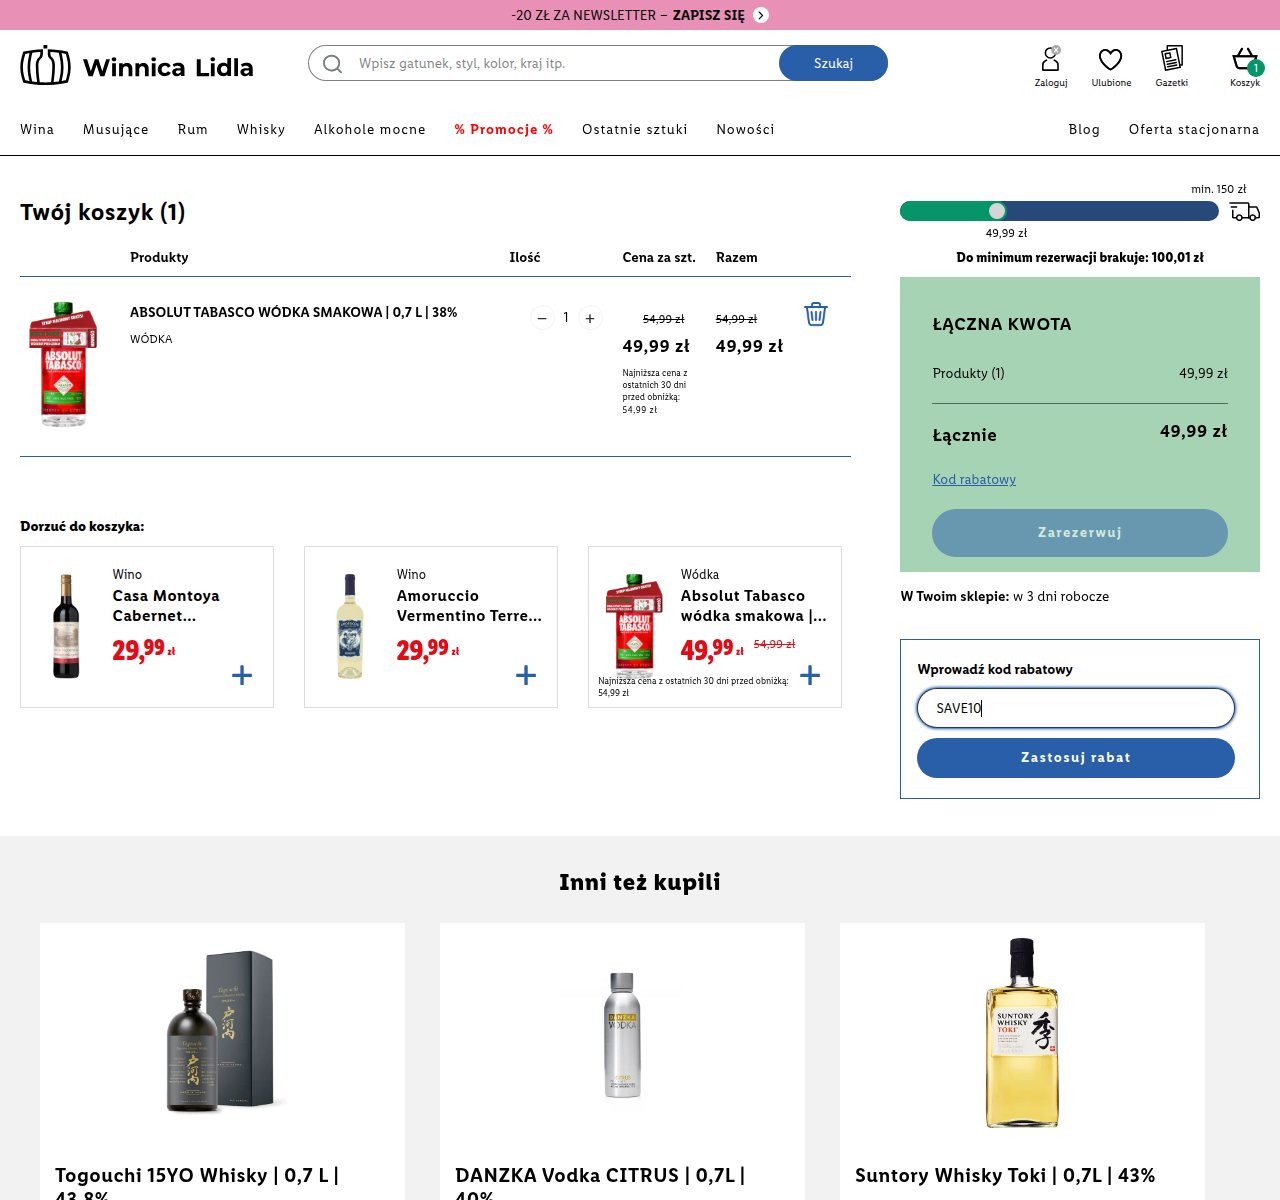This screenshot has width=1280, height=1200.
Task: Open the Musujące menu
Action: [x=116, y=129]
